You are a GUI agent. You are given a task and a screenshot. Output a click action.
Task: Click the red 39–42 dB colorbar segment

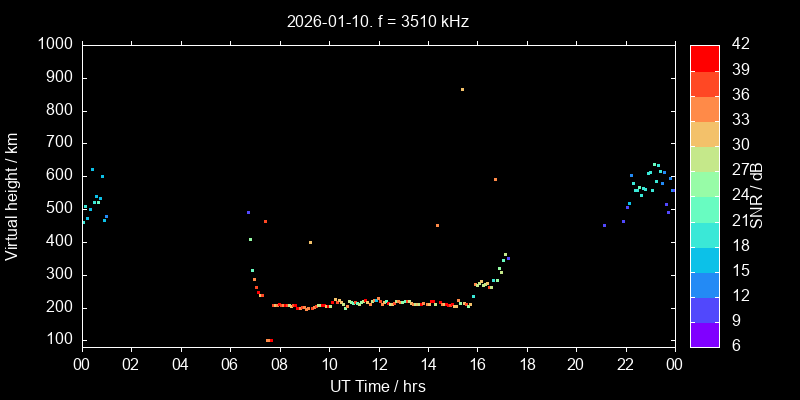[x=704, y=57]
